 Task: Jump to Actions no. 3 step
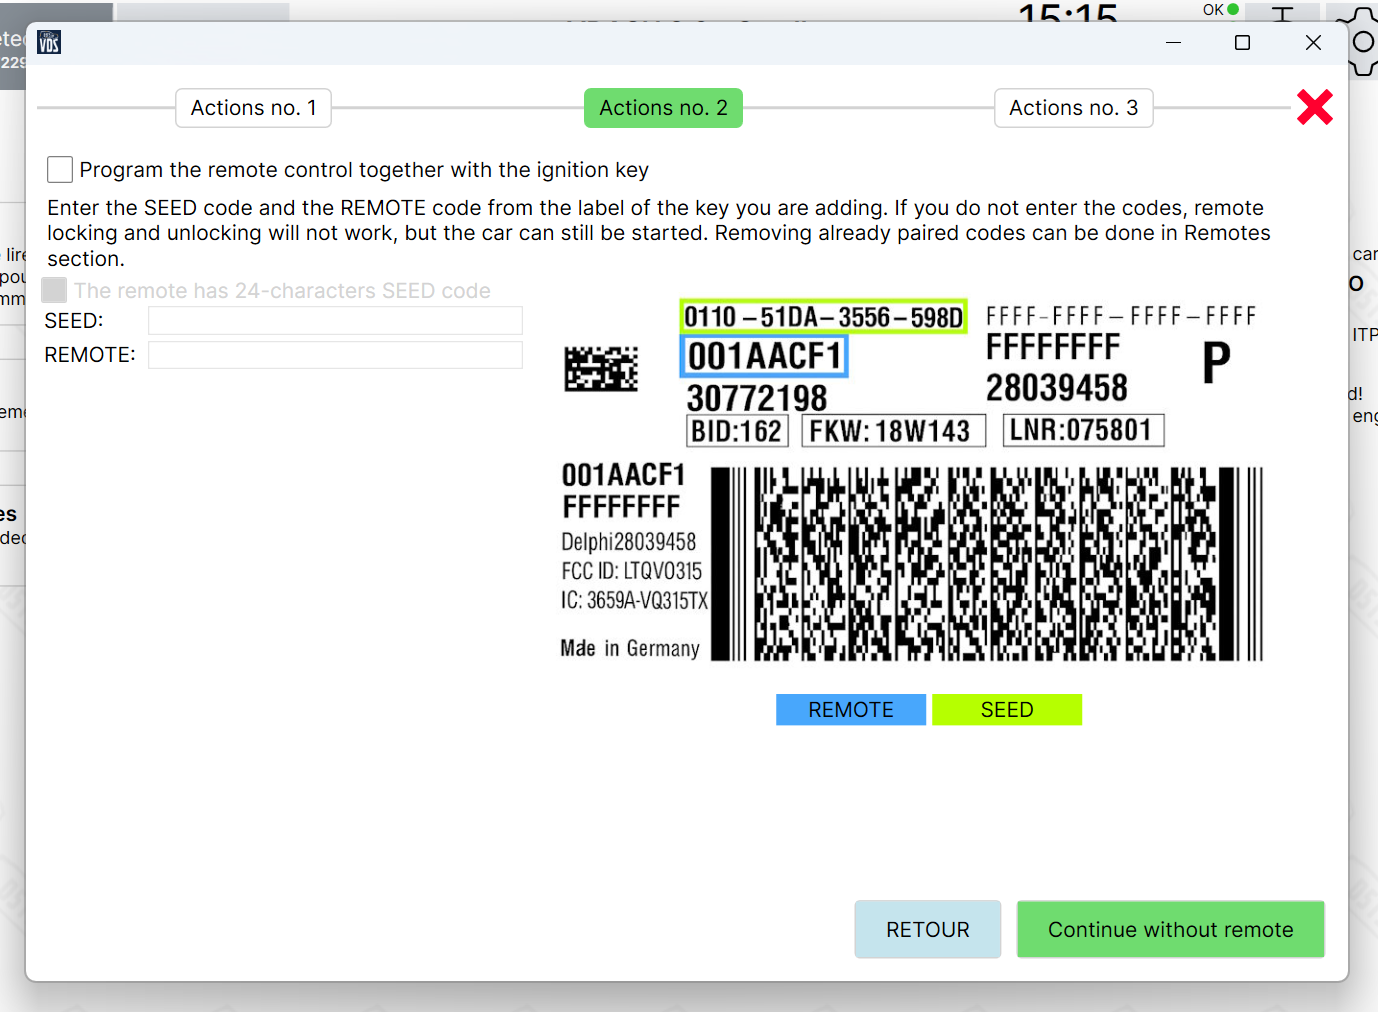pos(1073,108)
